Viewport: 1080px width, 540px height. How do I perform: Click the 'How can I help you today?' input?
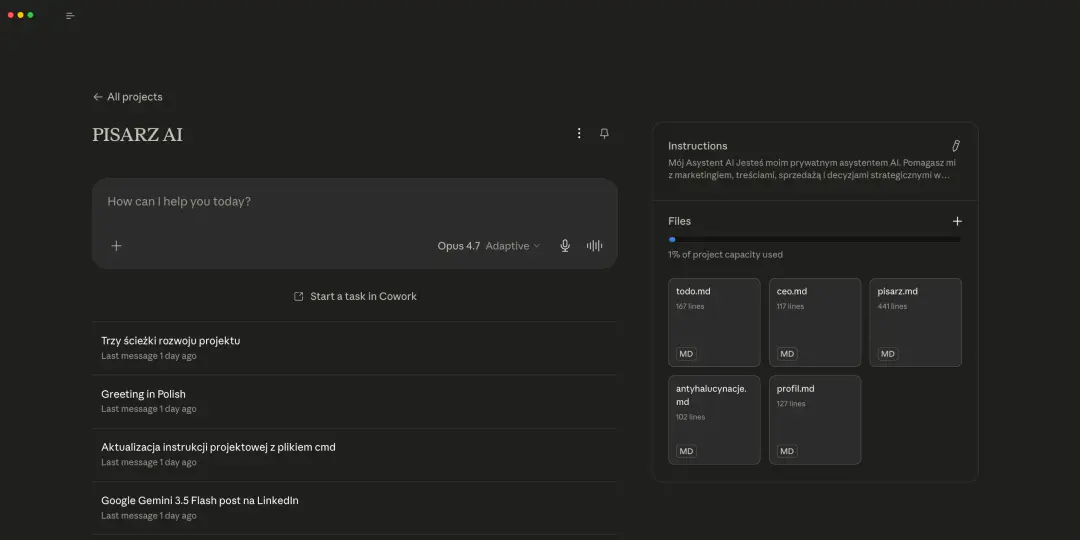[x=354, y=202]
